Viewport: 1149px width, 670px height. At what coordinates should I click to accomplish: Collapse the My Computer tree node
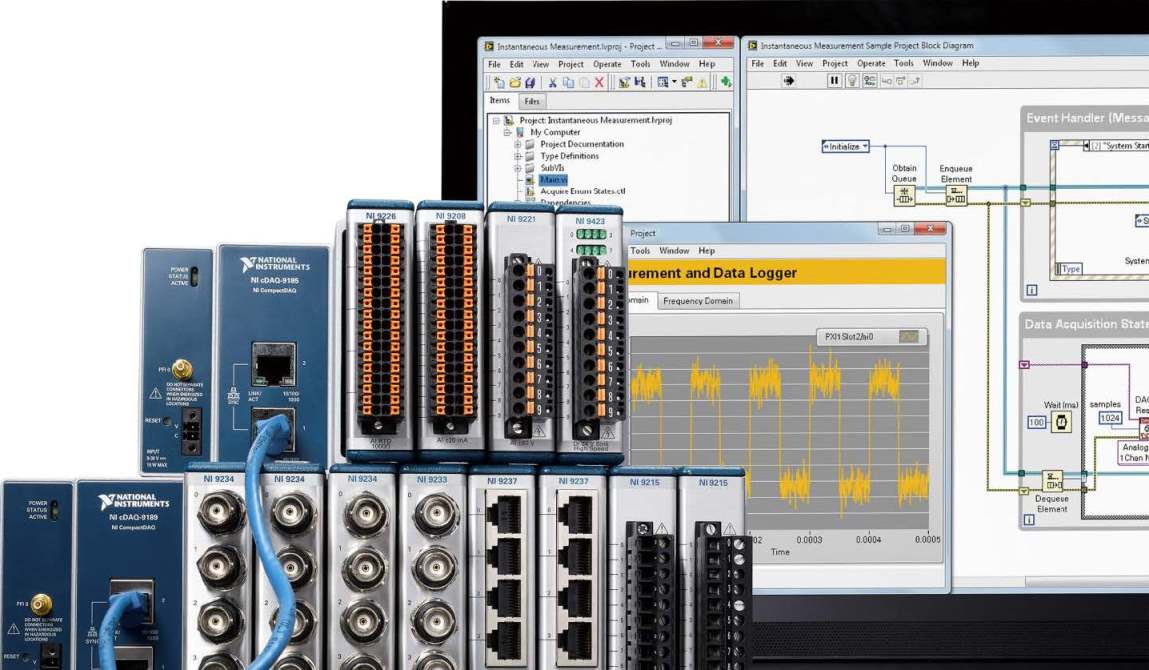[507, 132]
